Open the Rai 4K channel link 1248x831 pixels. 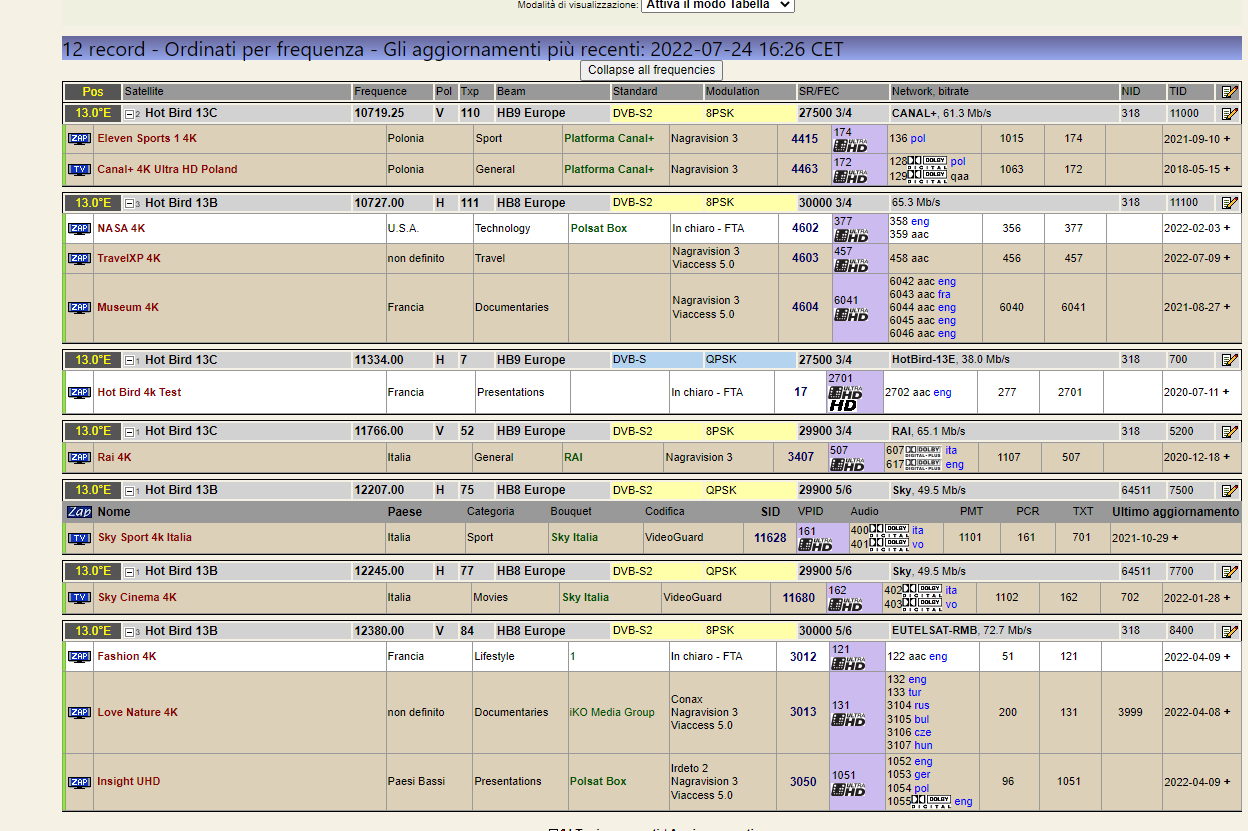(x=114, y=457)
